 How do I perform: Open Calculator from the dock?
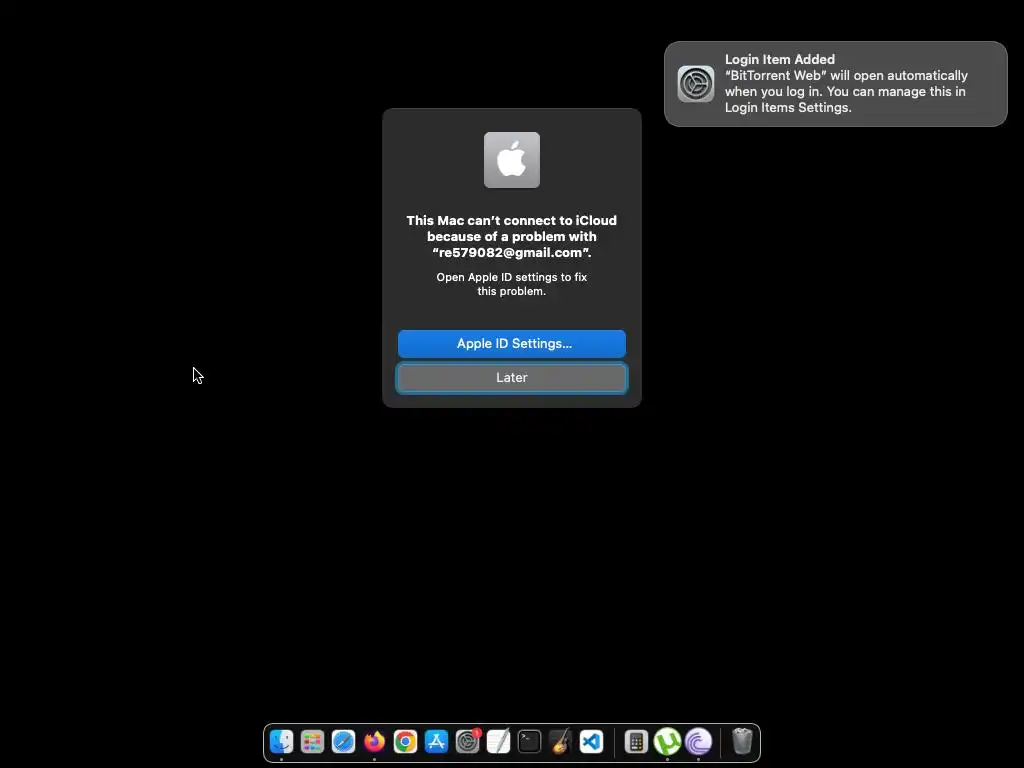click(x=636, y=741)
